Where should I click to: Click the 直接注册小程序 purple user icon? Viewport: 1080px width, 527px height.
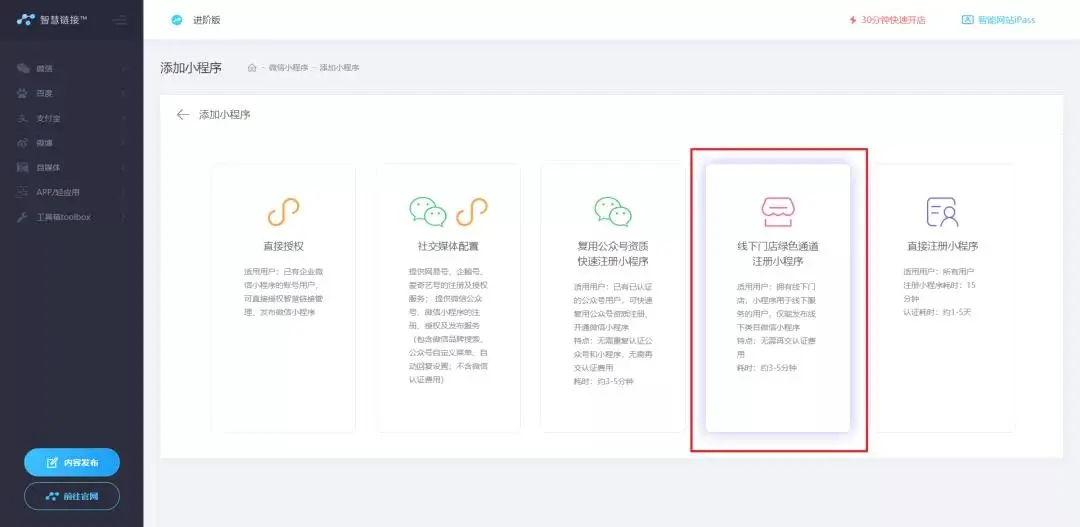tap(942, 212)
